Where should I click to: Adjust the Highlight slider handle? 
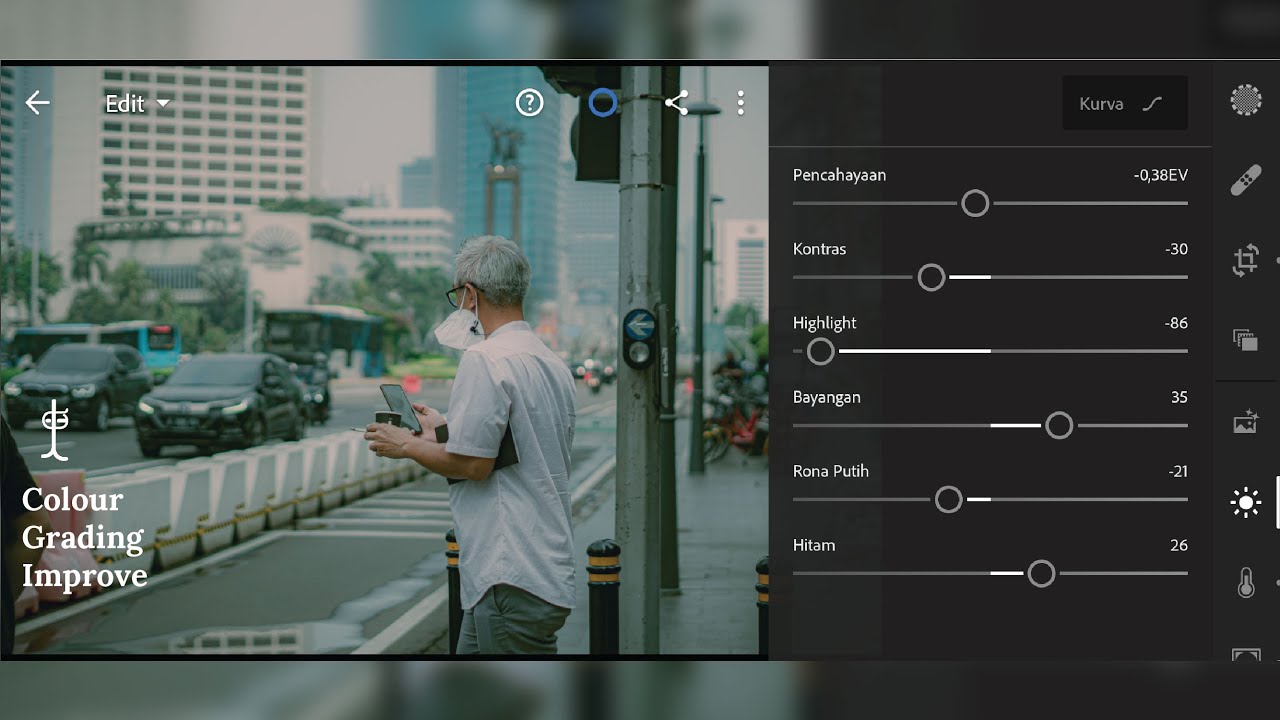(820, 351)
